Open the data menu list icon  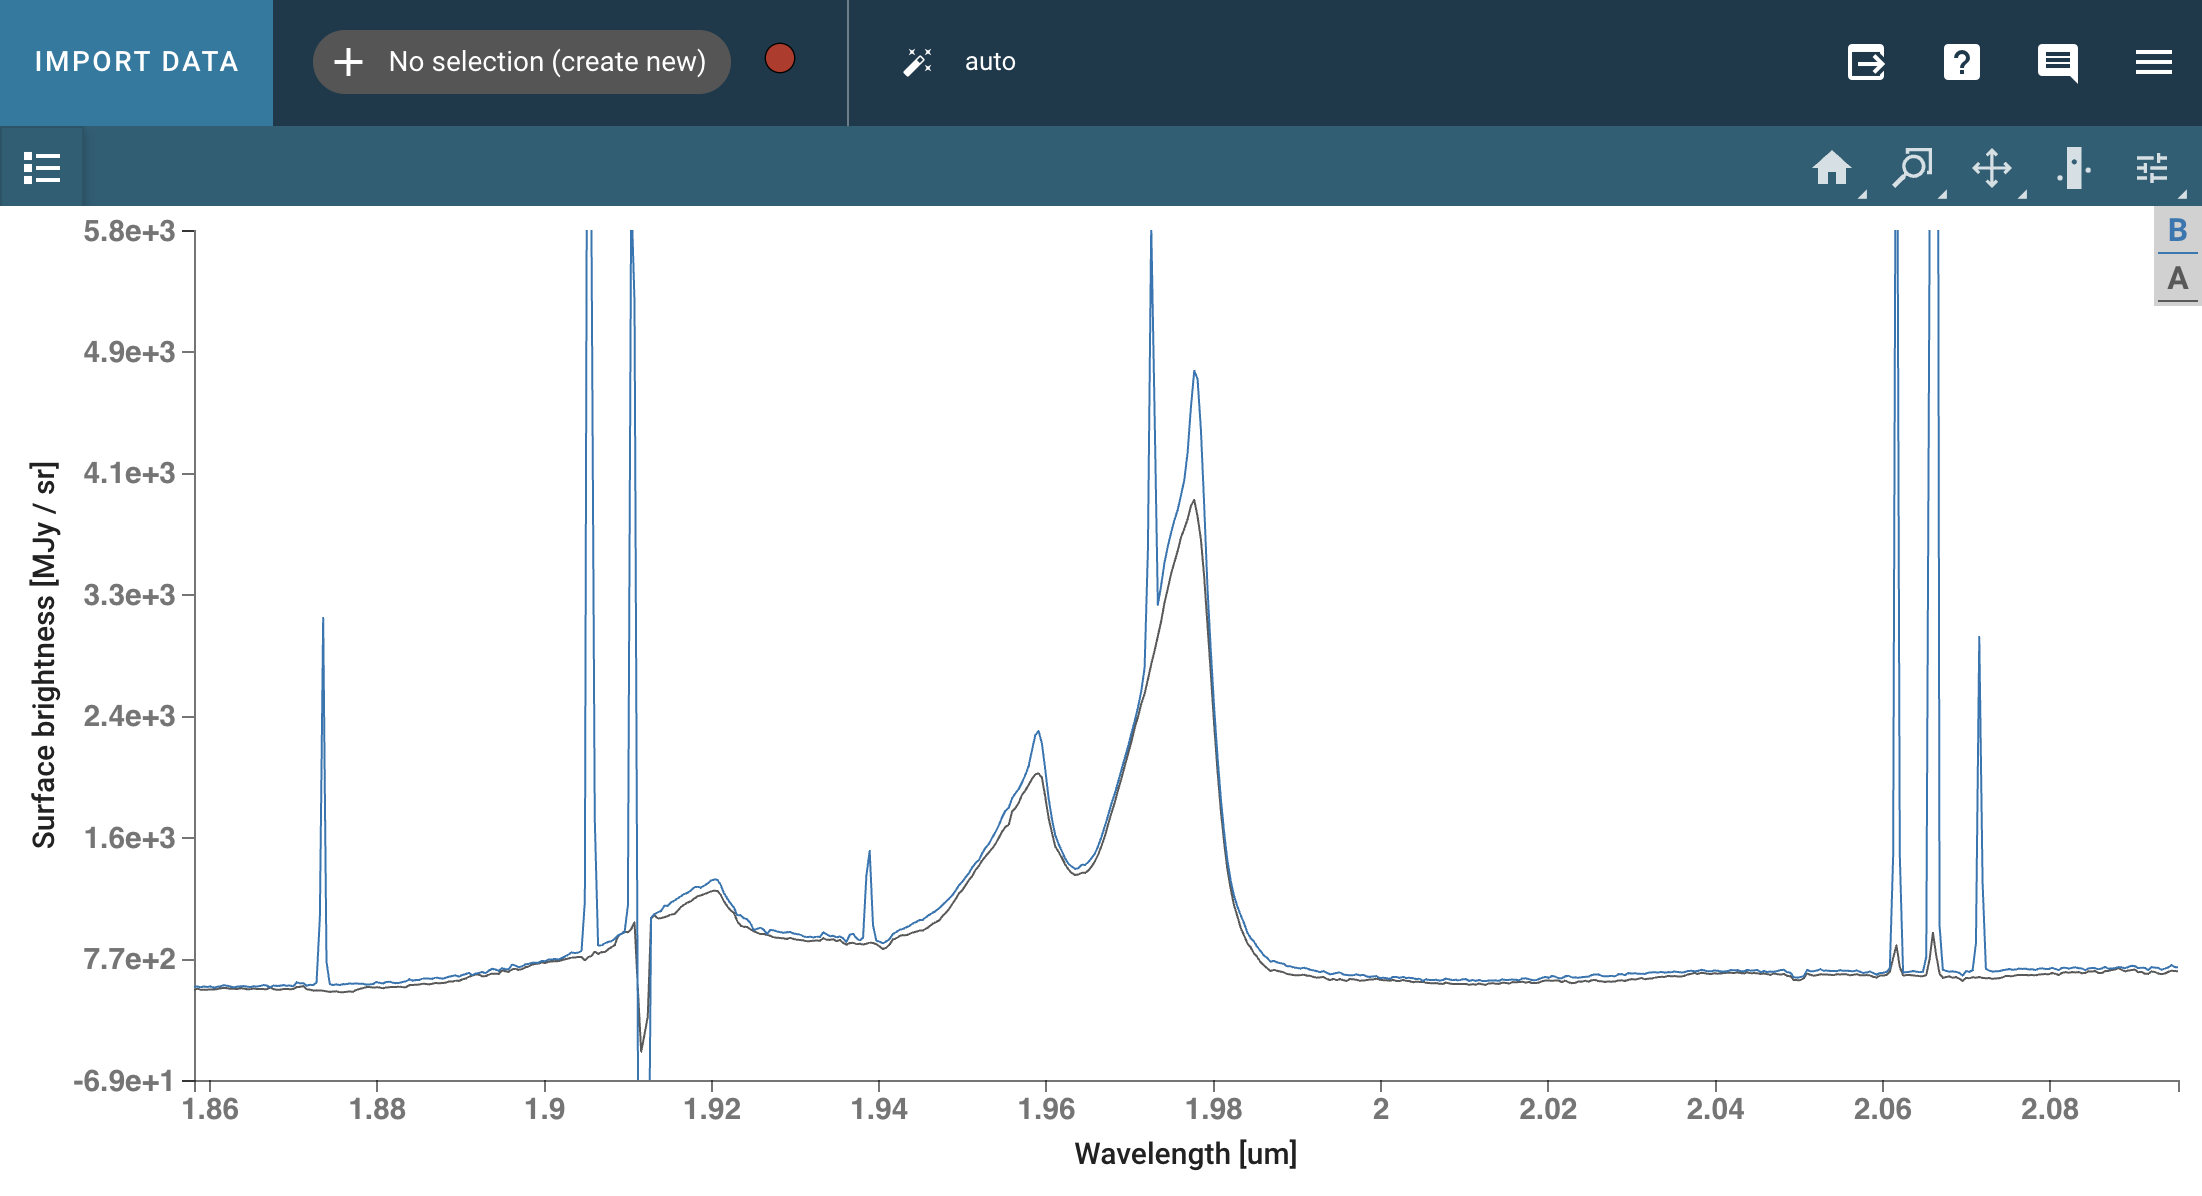[x=42, y=167]
